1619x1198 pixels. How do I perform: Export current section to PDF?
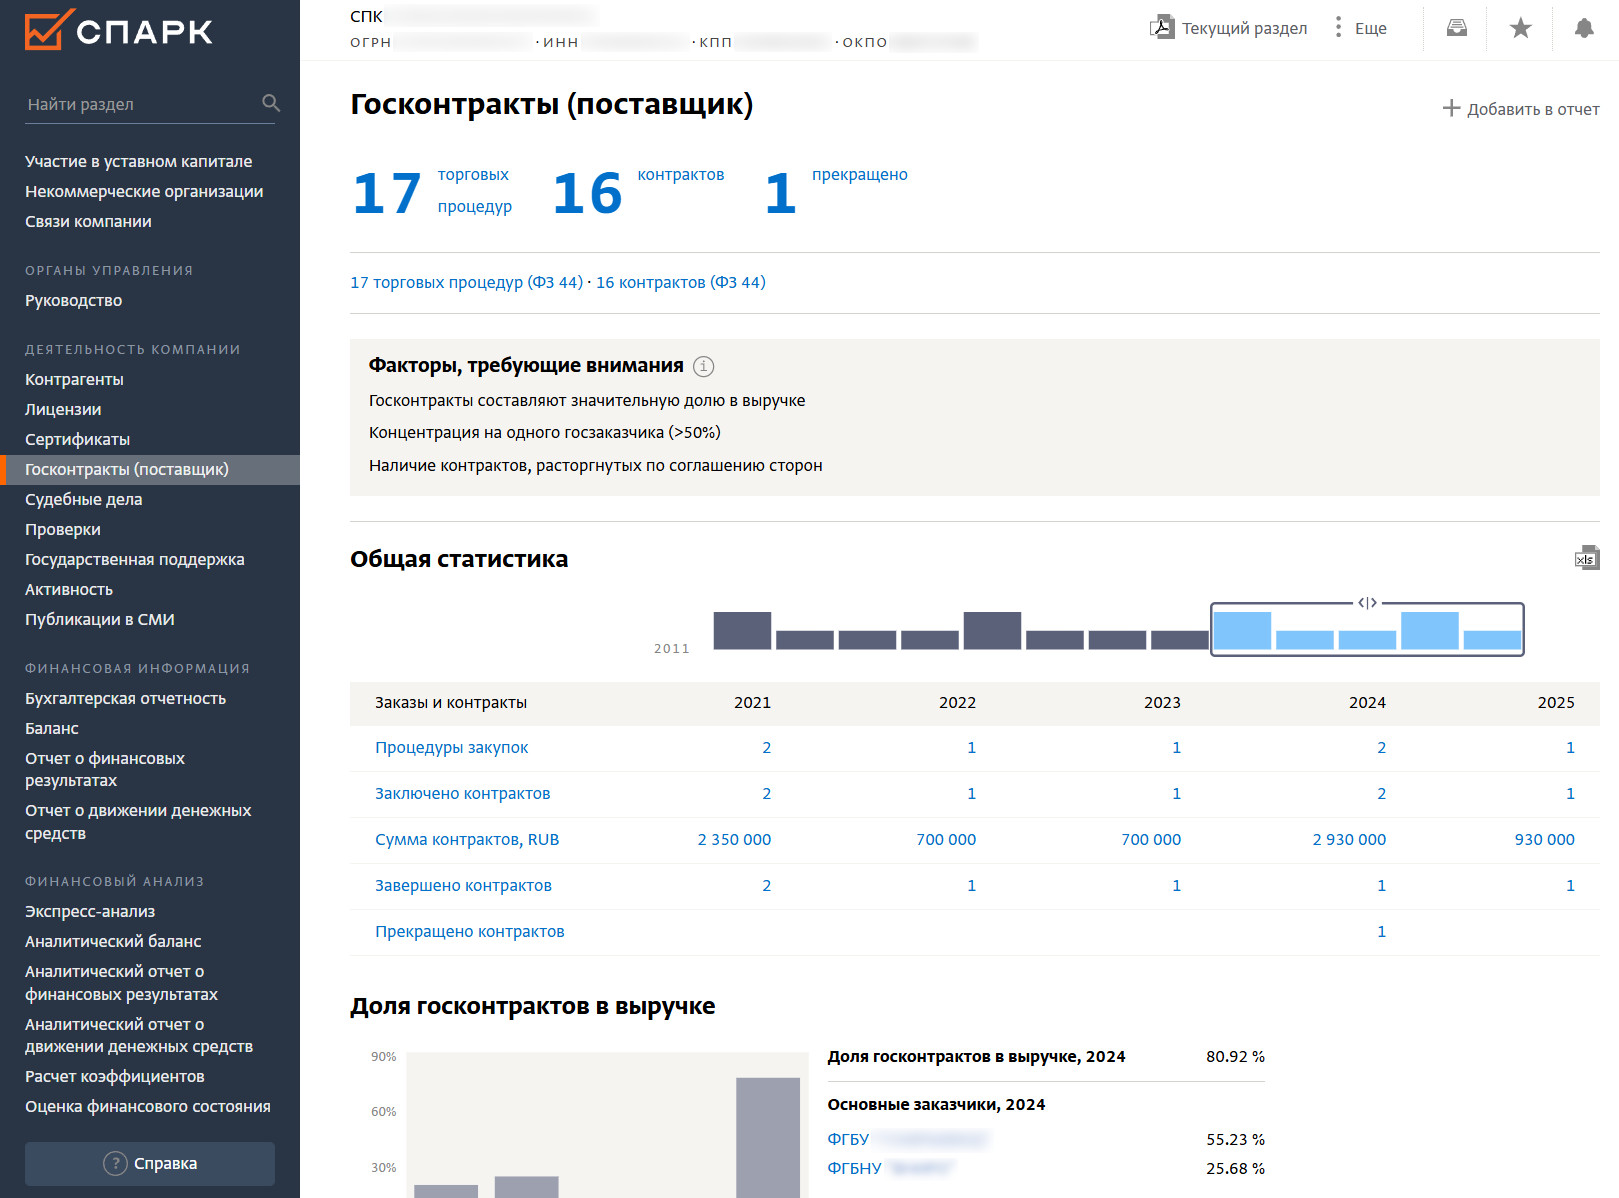coord(1162,28)
